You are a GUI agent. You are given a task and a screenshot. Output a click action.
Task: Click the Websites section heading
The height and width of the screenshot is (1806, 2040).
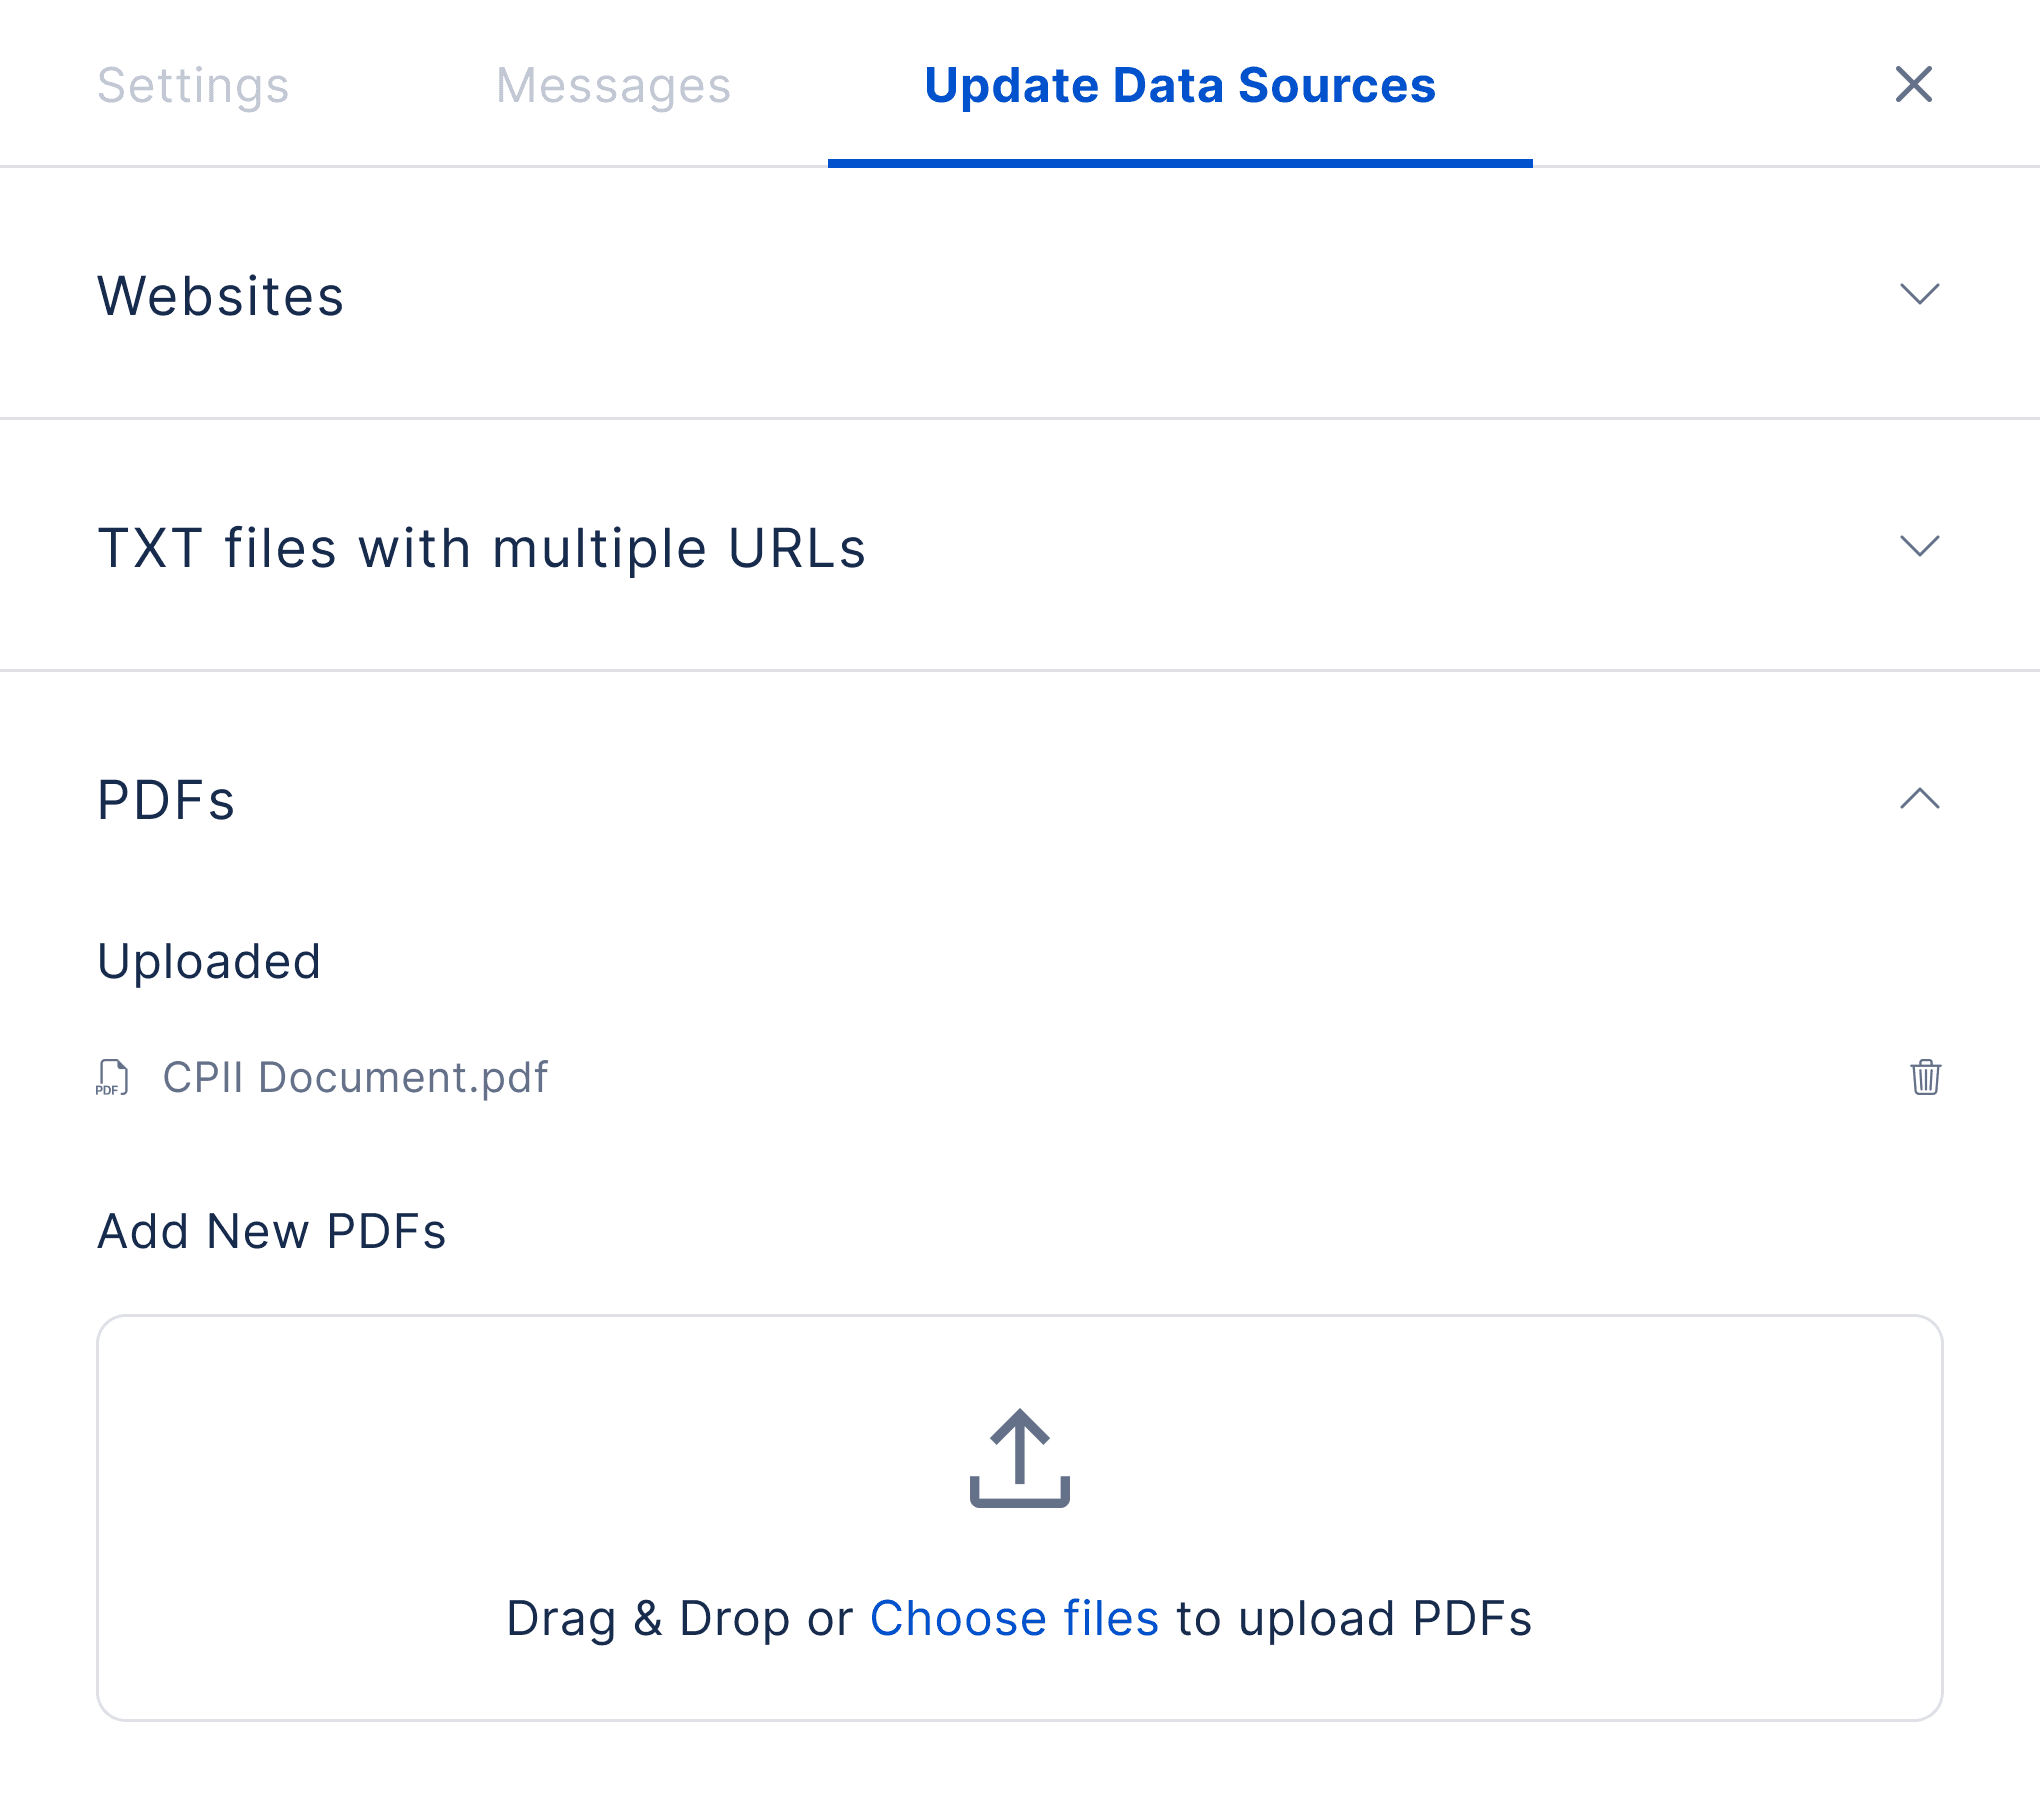pos(221,296)
